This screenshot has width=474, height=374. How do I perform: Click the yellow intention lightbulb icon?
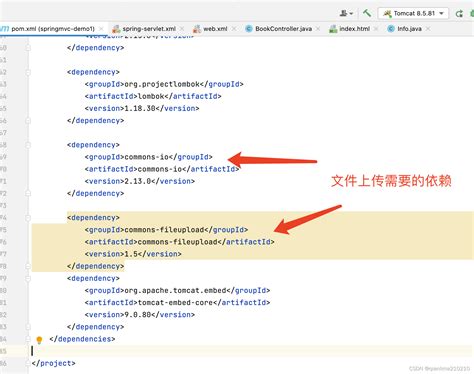pyautogui.click(x=39, y=340)
